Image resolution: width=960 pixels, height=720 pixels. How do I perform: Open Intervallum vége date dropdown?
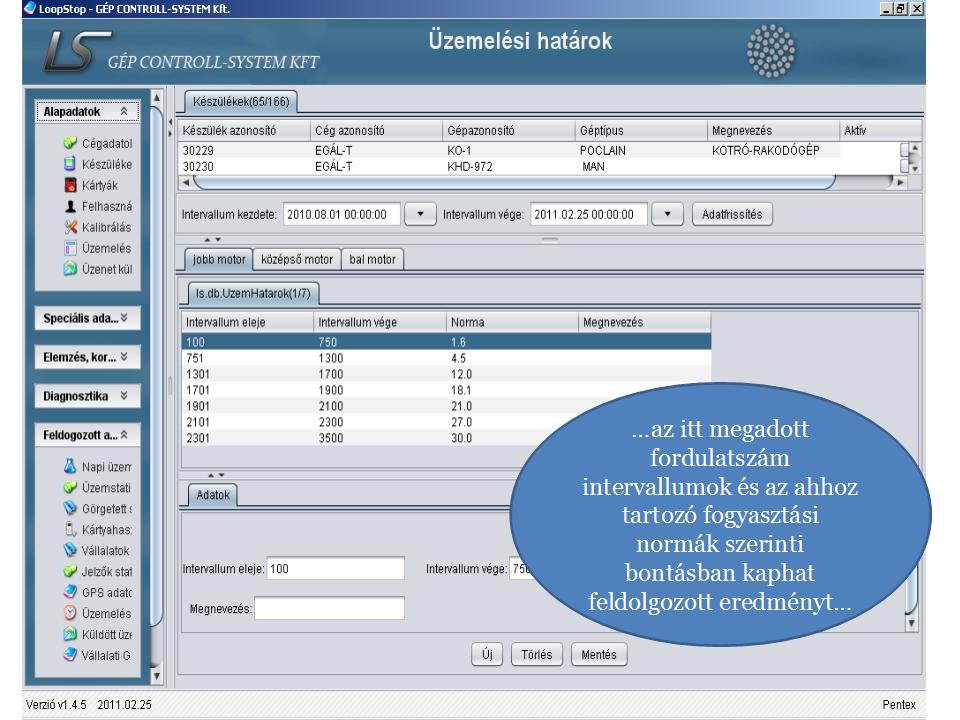click(667, 215)
